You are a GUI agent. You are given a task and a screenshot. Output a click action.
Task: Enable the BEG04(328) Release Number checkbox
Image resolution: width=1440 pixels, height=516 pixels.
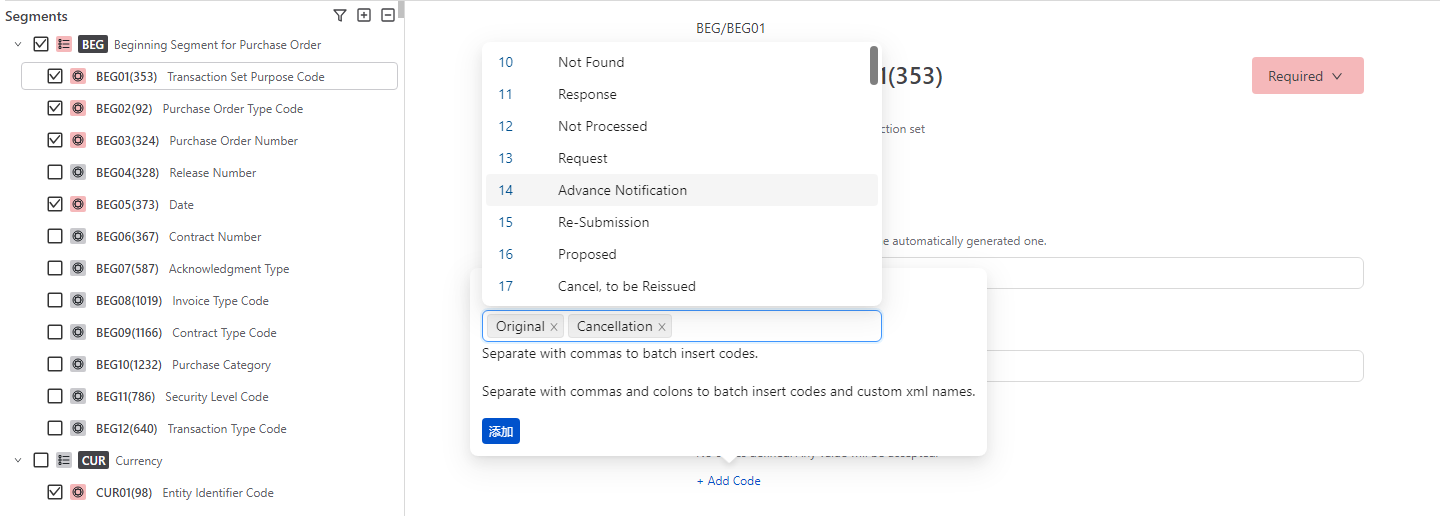pos(55,172)
